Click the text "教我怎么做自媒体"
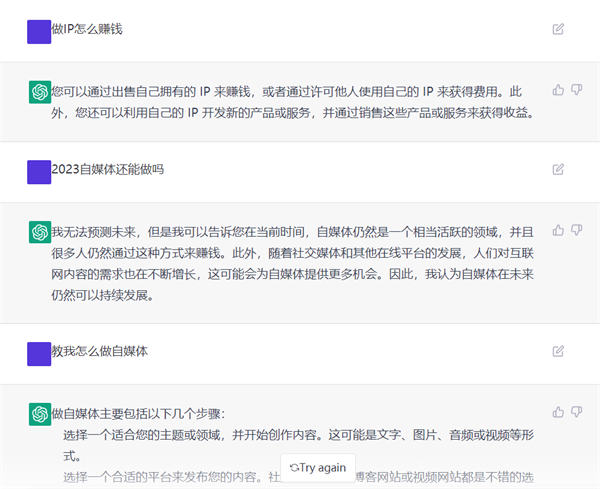The height and width of the screenshot is (489, 600). [99, 351]
